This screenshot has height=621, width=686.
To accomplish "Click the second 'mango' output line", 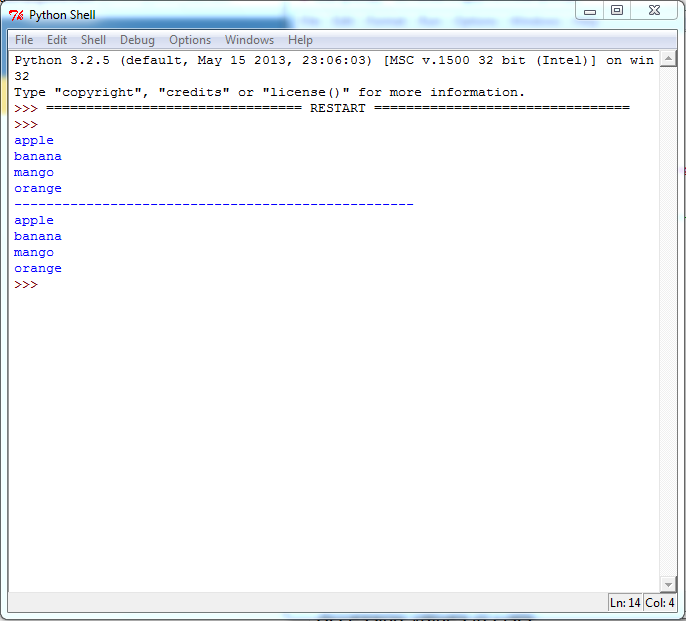I will tap(34, 253).
